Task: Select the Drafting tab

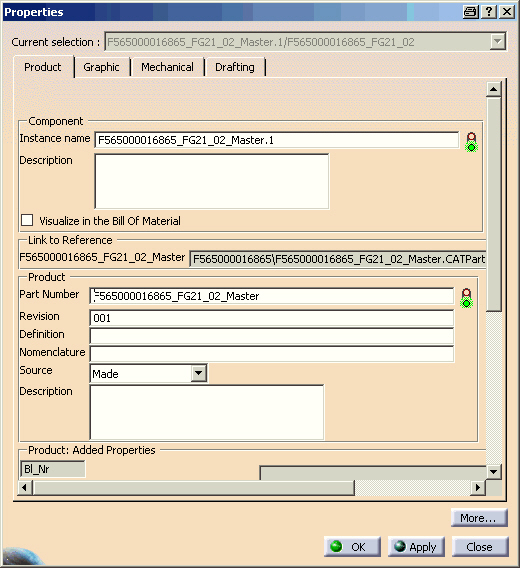Action: (235, 67)
